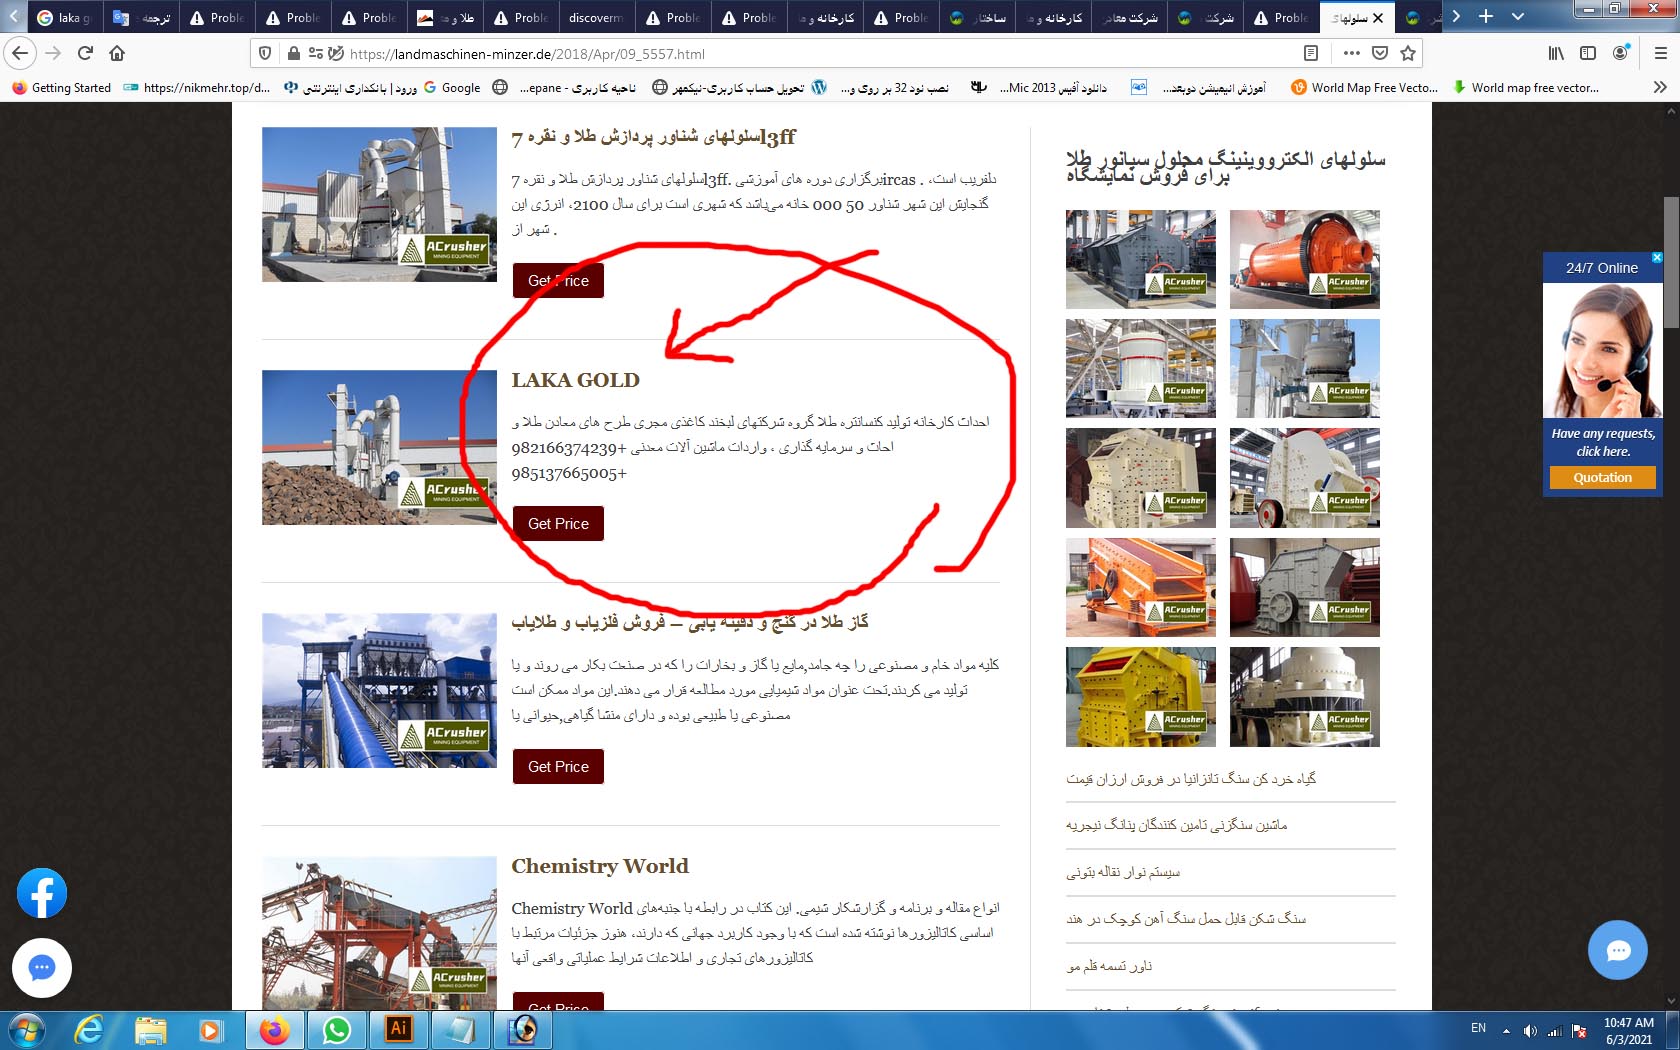Image resolution: width=1680 pixels, height=1050 pixels.
Task: Open sidebar link 'سیستم نوار نقاله بتونی'
Action: pyautogui.click(x=1123, y=872)
